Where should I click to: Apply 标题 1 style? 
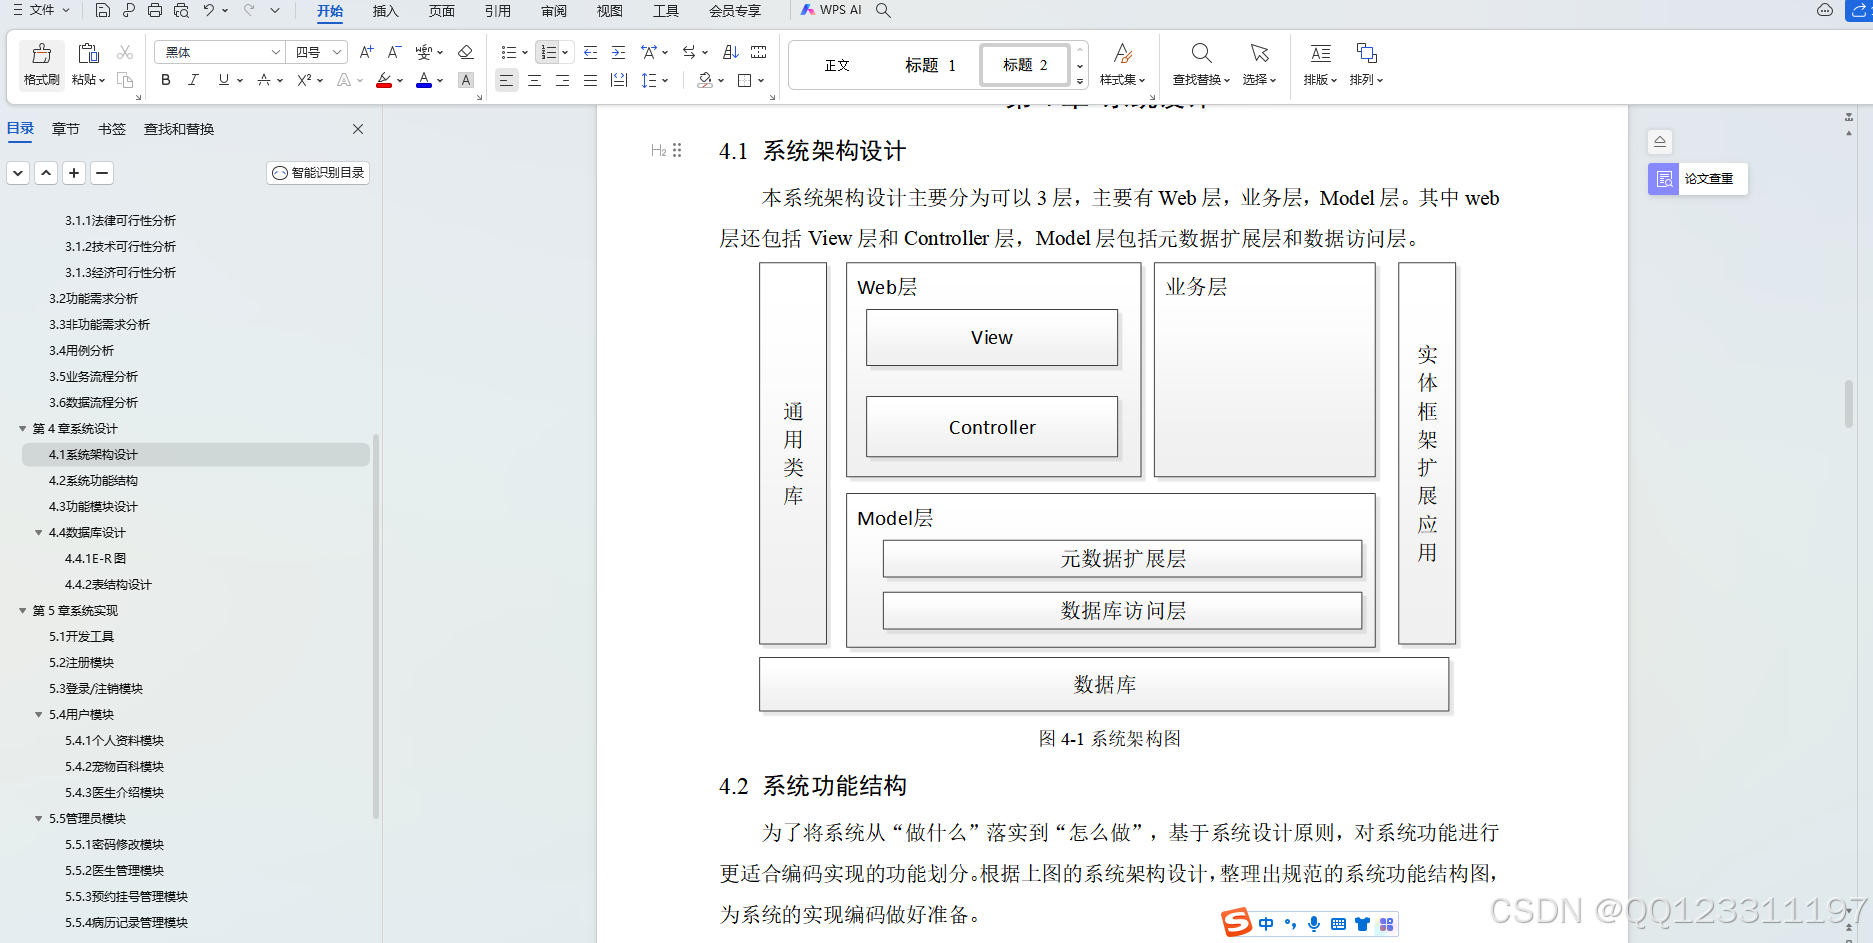[930, 65]
